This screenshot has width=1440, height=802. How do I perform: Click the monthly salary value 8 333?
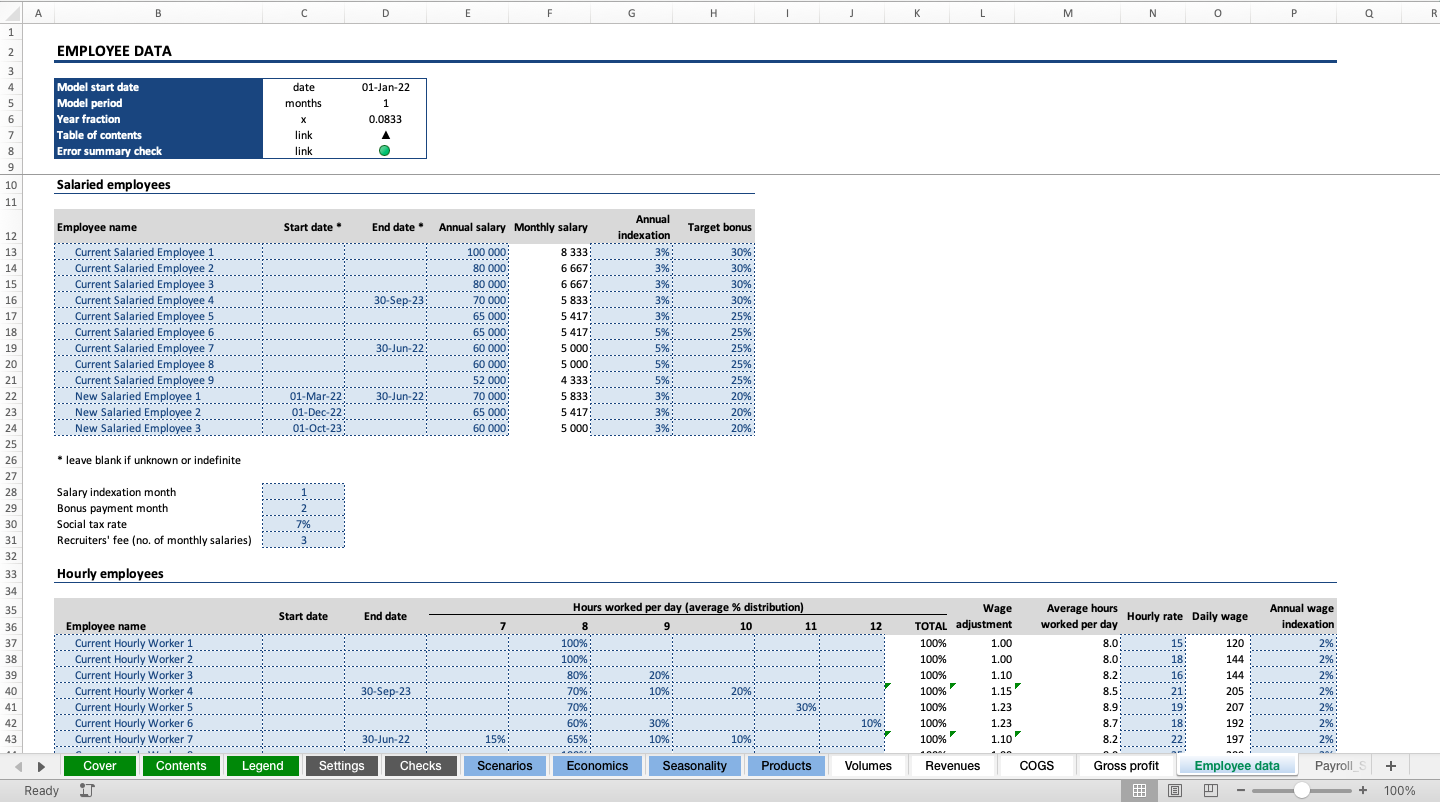click(x=549, y=252)
